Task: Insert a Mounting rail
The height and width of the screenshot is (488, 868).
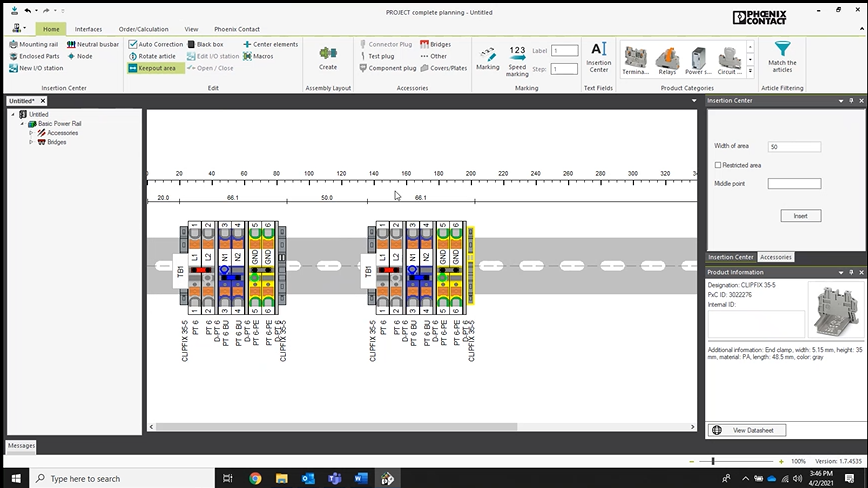Action: pyautogui.click(x=34, y=44)
